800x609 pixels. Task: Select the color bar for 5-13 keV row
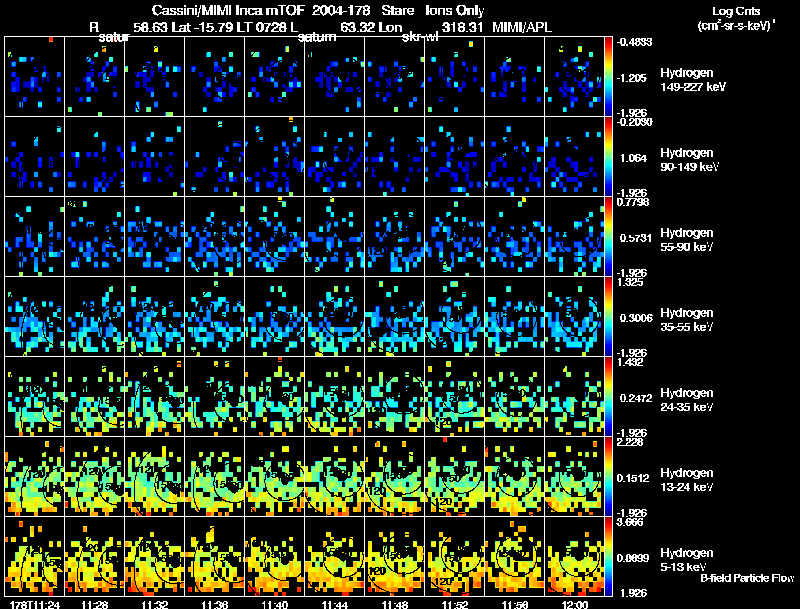[610, 556]
